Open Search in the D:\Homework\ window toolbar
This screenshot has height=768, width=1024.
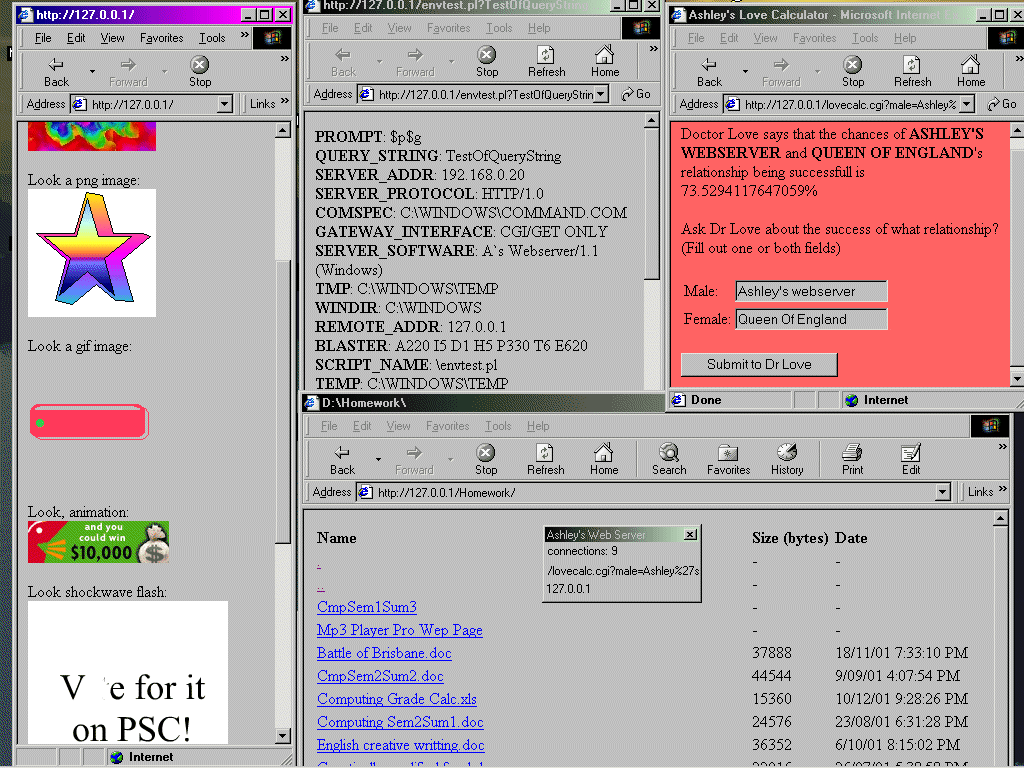point(669,460)
